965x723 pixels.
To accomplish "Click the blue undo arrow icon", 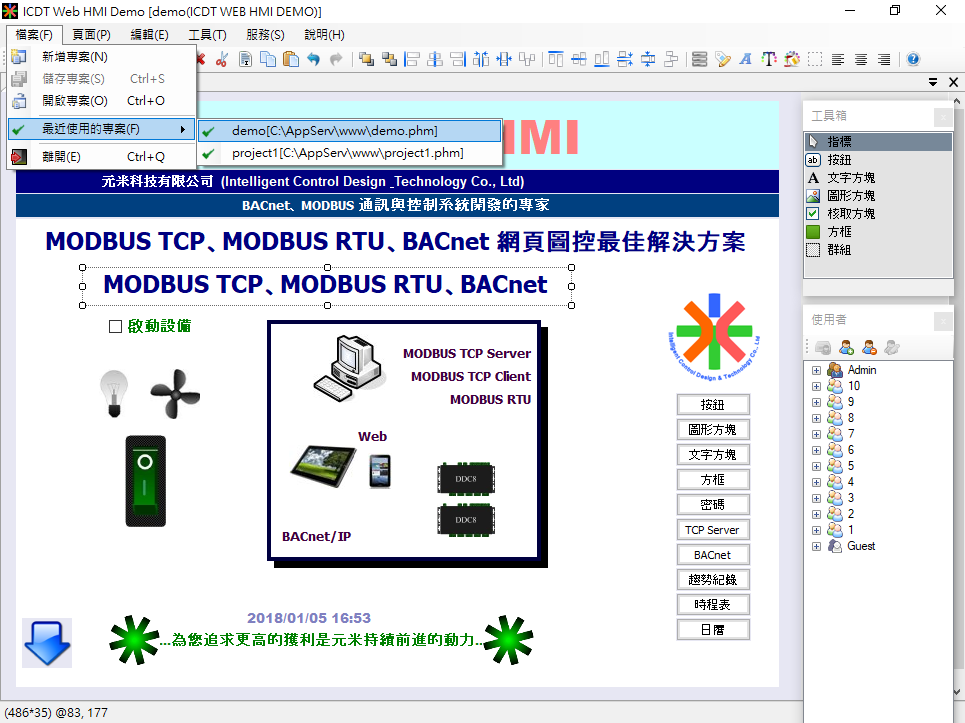I will click(314, 59).
